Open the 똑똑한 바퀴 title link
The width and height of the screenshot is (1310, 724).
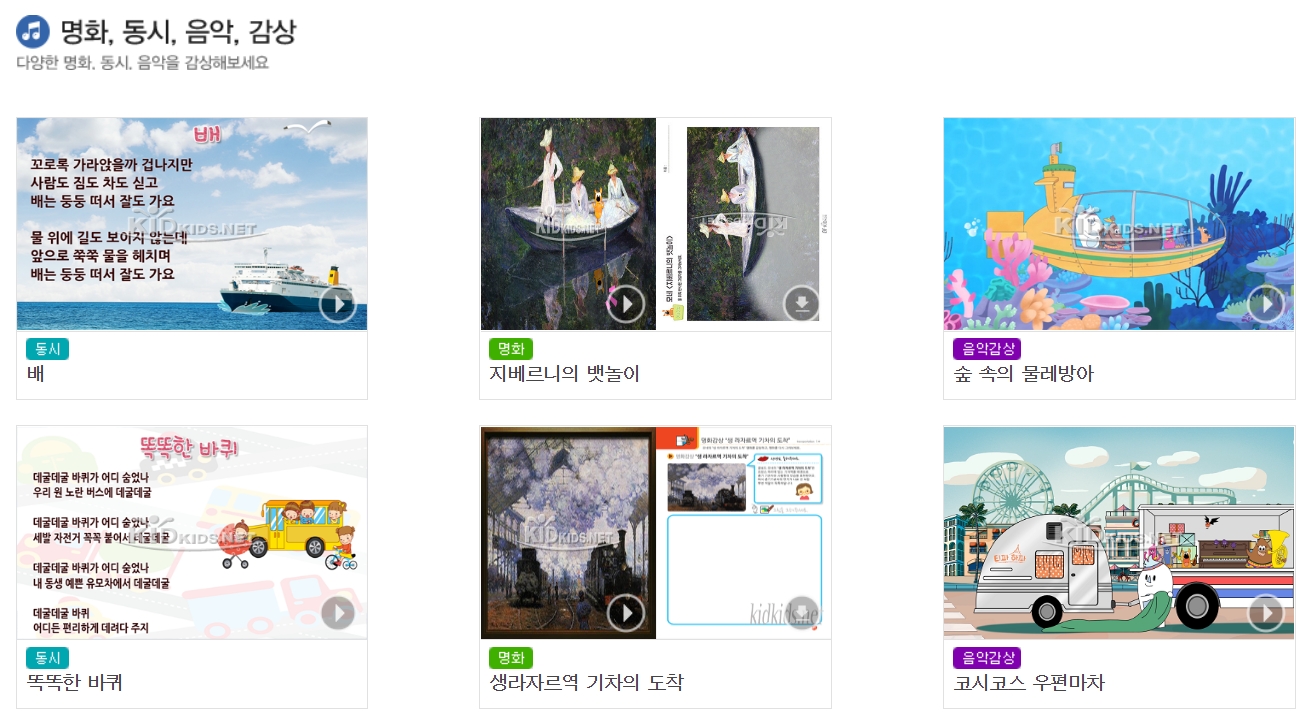point(75,683)
